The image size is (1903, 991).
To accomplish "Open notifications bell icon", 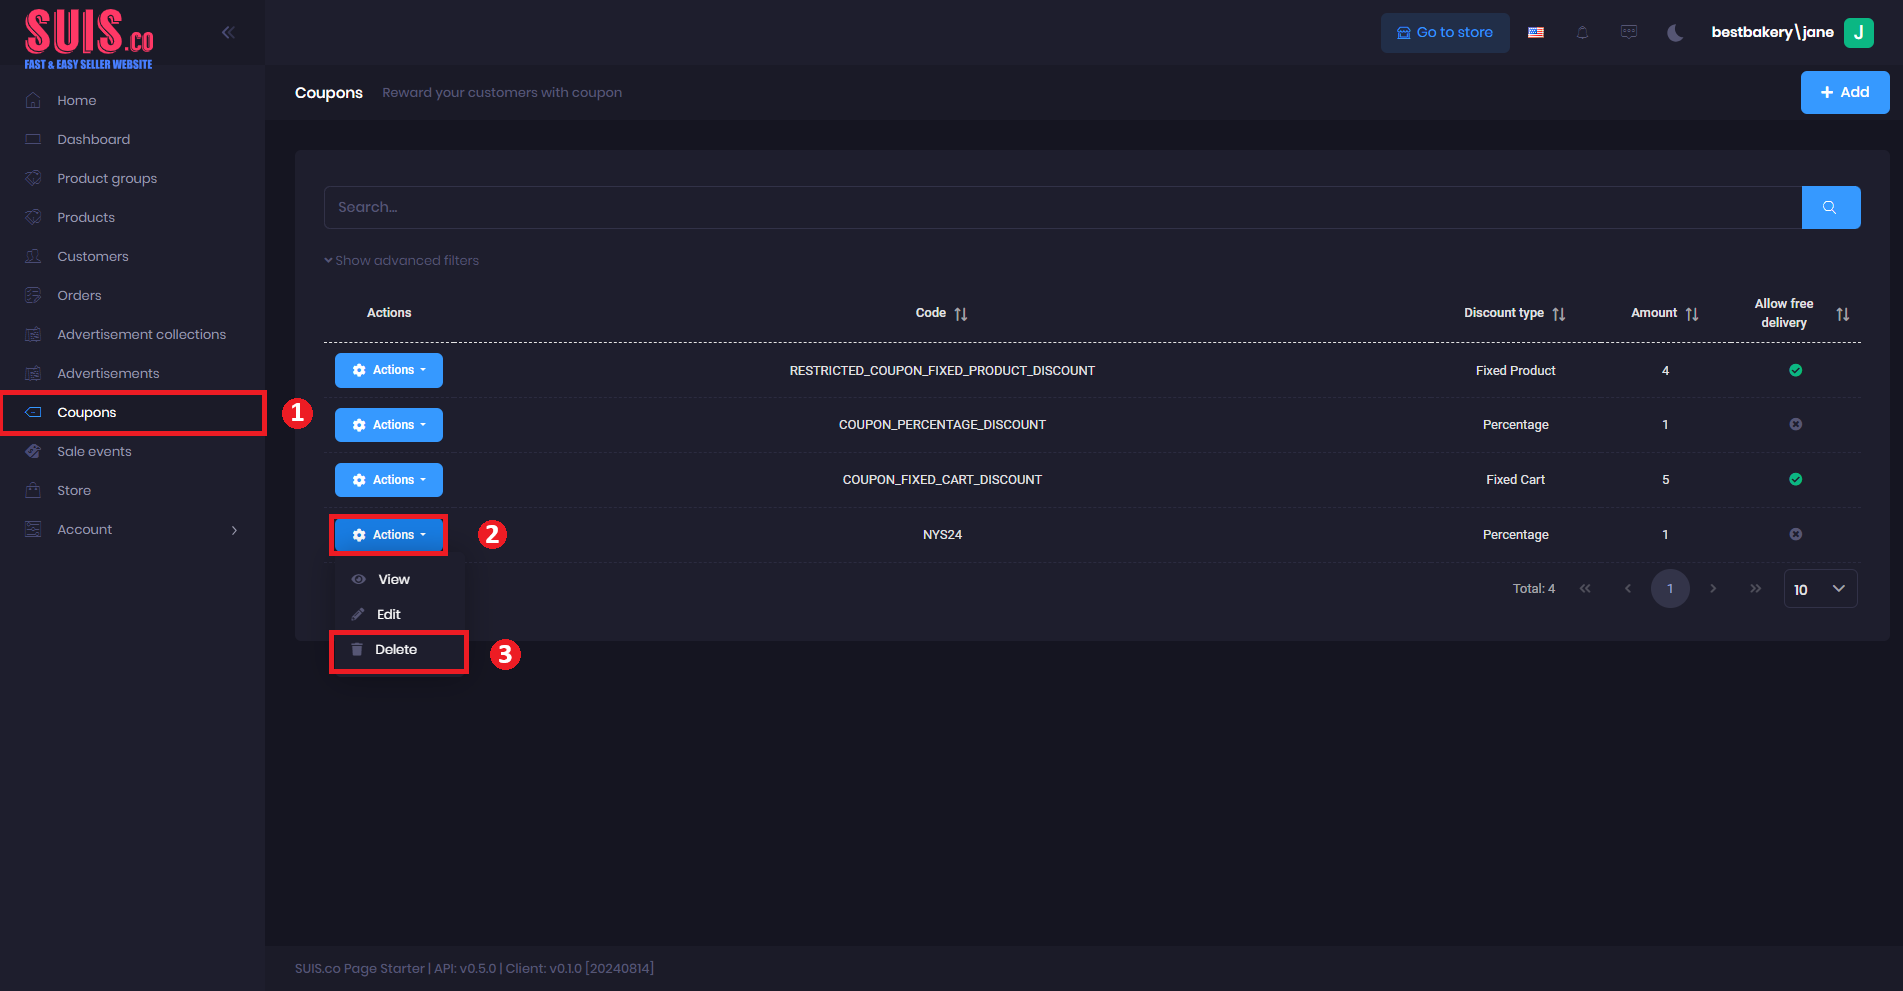I will [x=1582, y=33].
